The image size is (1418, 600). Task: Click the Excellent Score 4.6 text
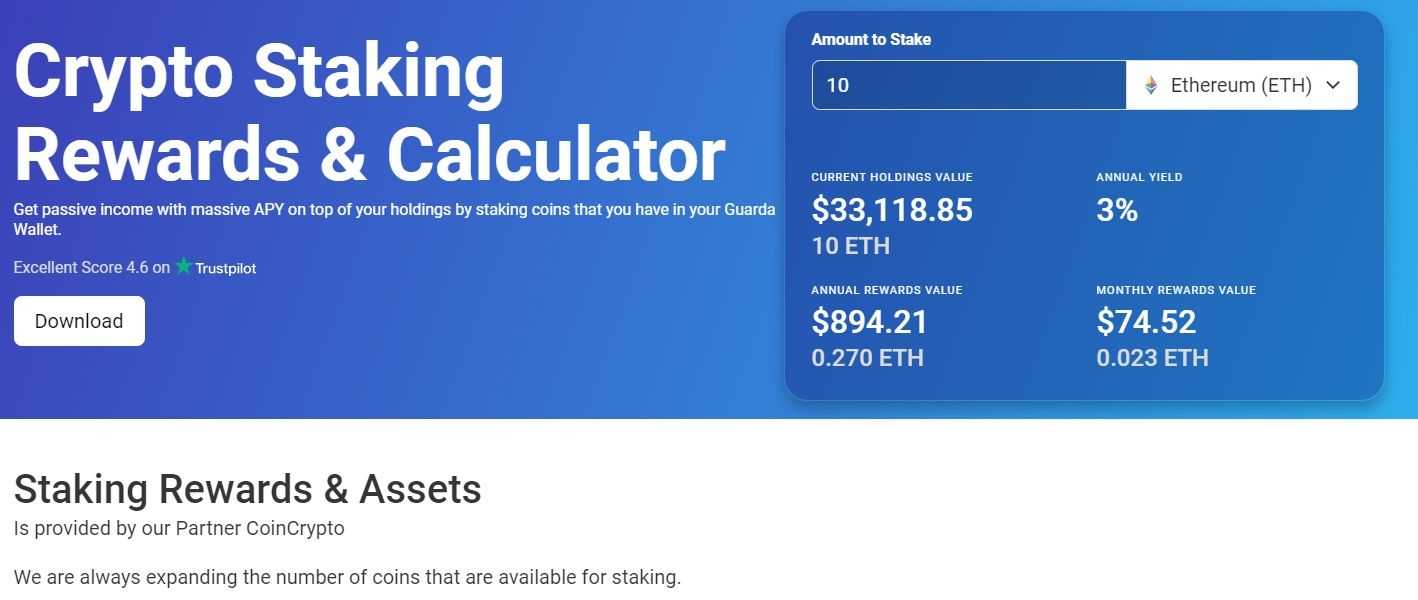[90, 267]
